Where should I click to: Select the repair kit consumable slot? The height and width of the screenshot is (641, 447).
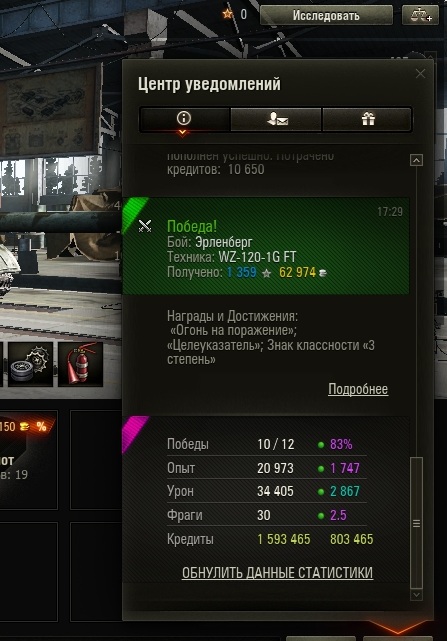31,364
